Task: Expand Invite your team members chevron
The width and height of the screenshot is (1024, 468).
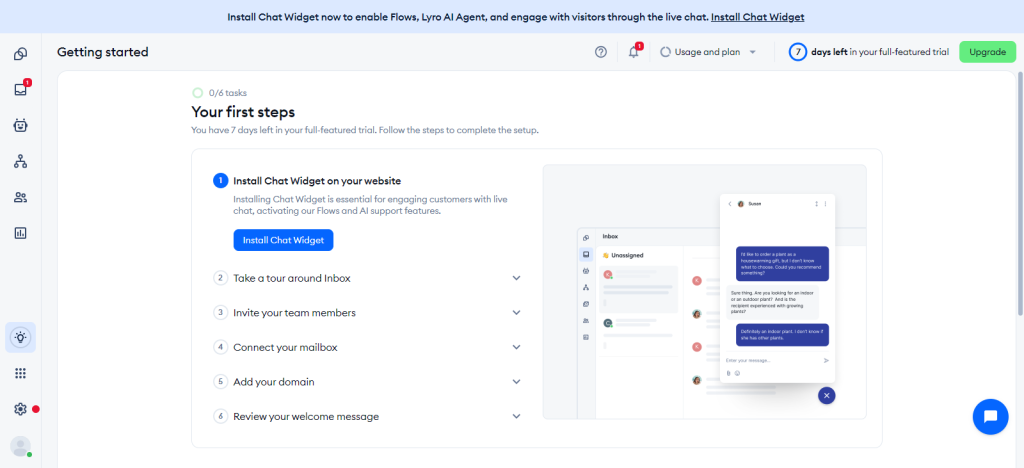Action: [x=517, y=313]
